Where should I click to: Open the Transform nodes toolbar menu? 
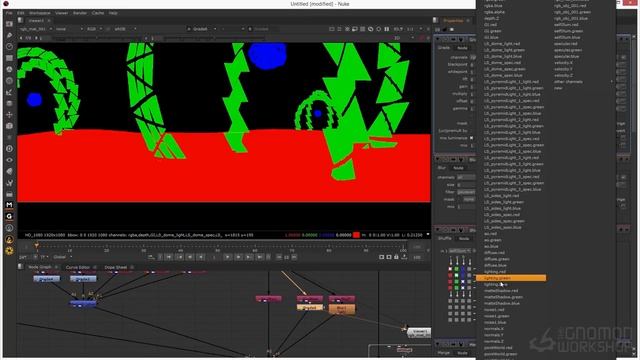click(9, 115)
